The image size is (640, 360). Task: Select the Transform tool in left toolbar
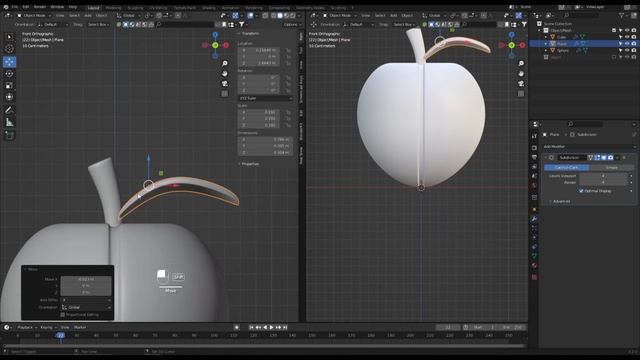click(9, 97)
